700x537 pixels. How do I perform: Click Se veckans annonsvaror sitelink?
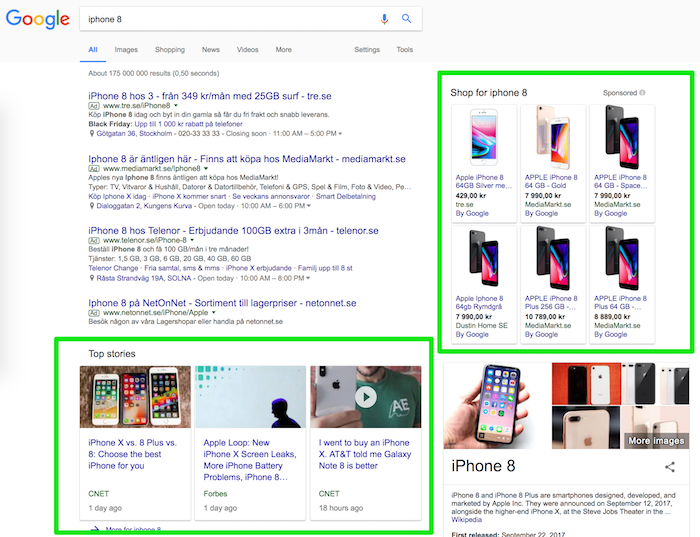271,196
